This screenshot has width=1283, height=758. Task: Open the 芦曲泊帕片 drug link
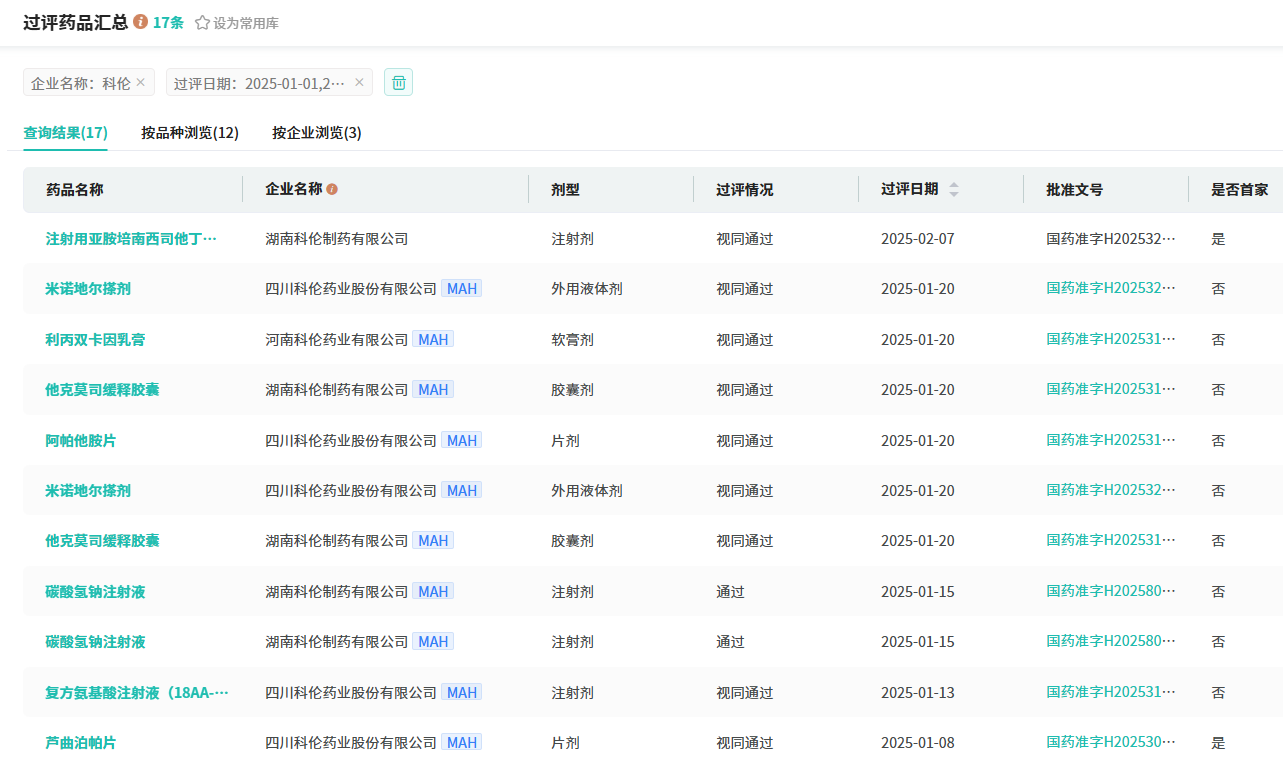(81, 742)
